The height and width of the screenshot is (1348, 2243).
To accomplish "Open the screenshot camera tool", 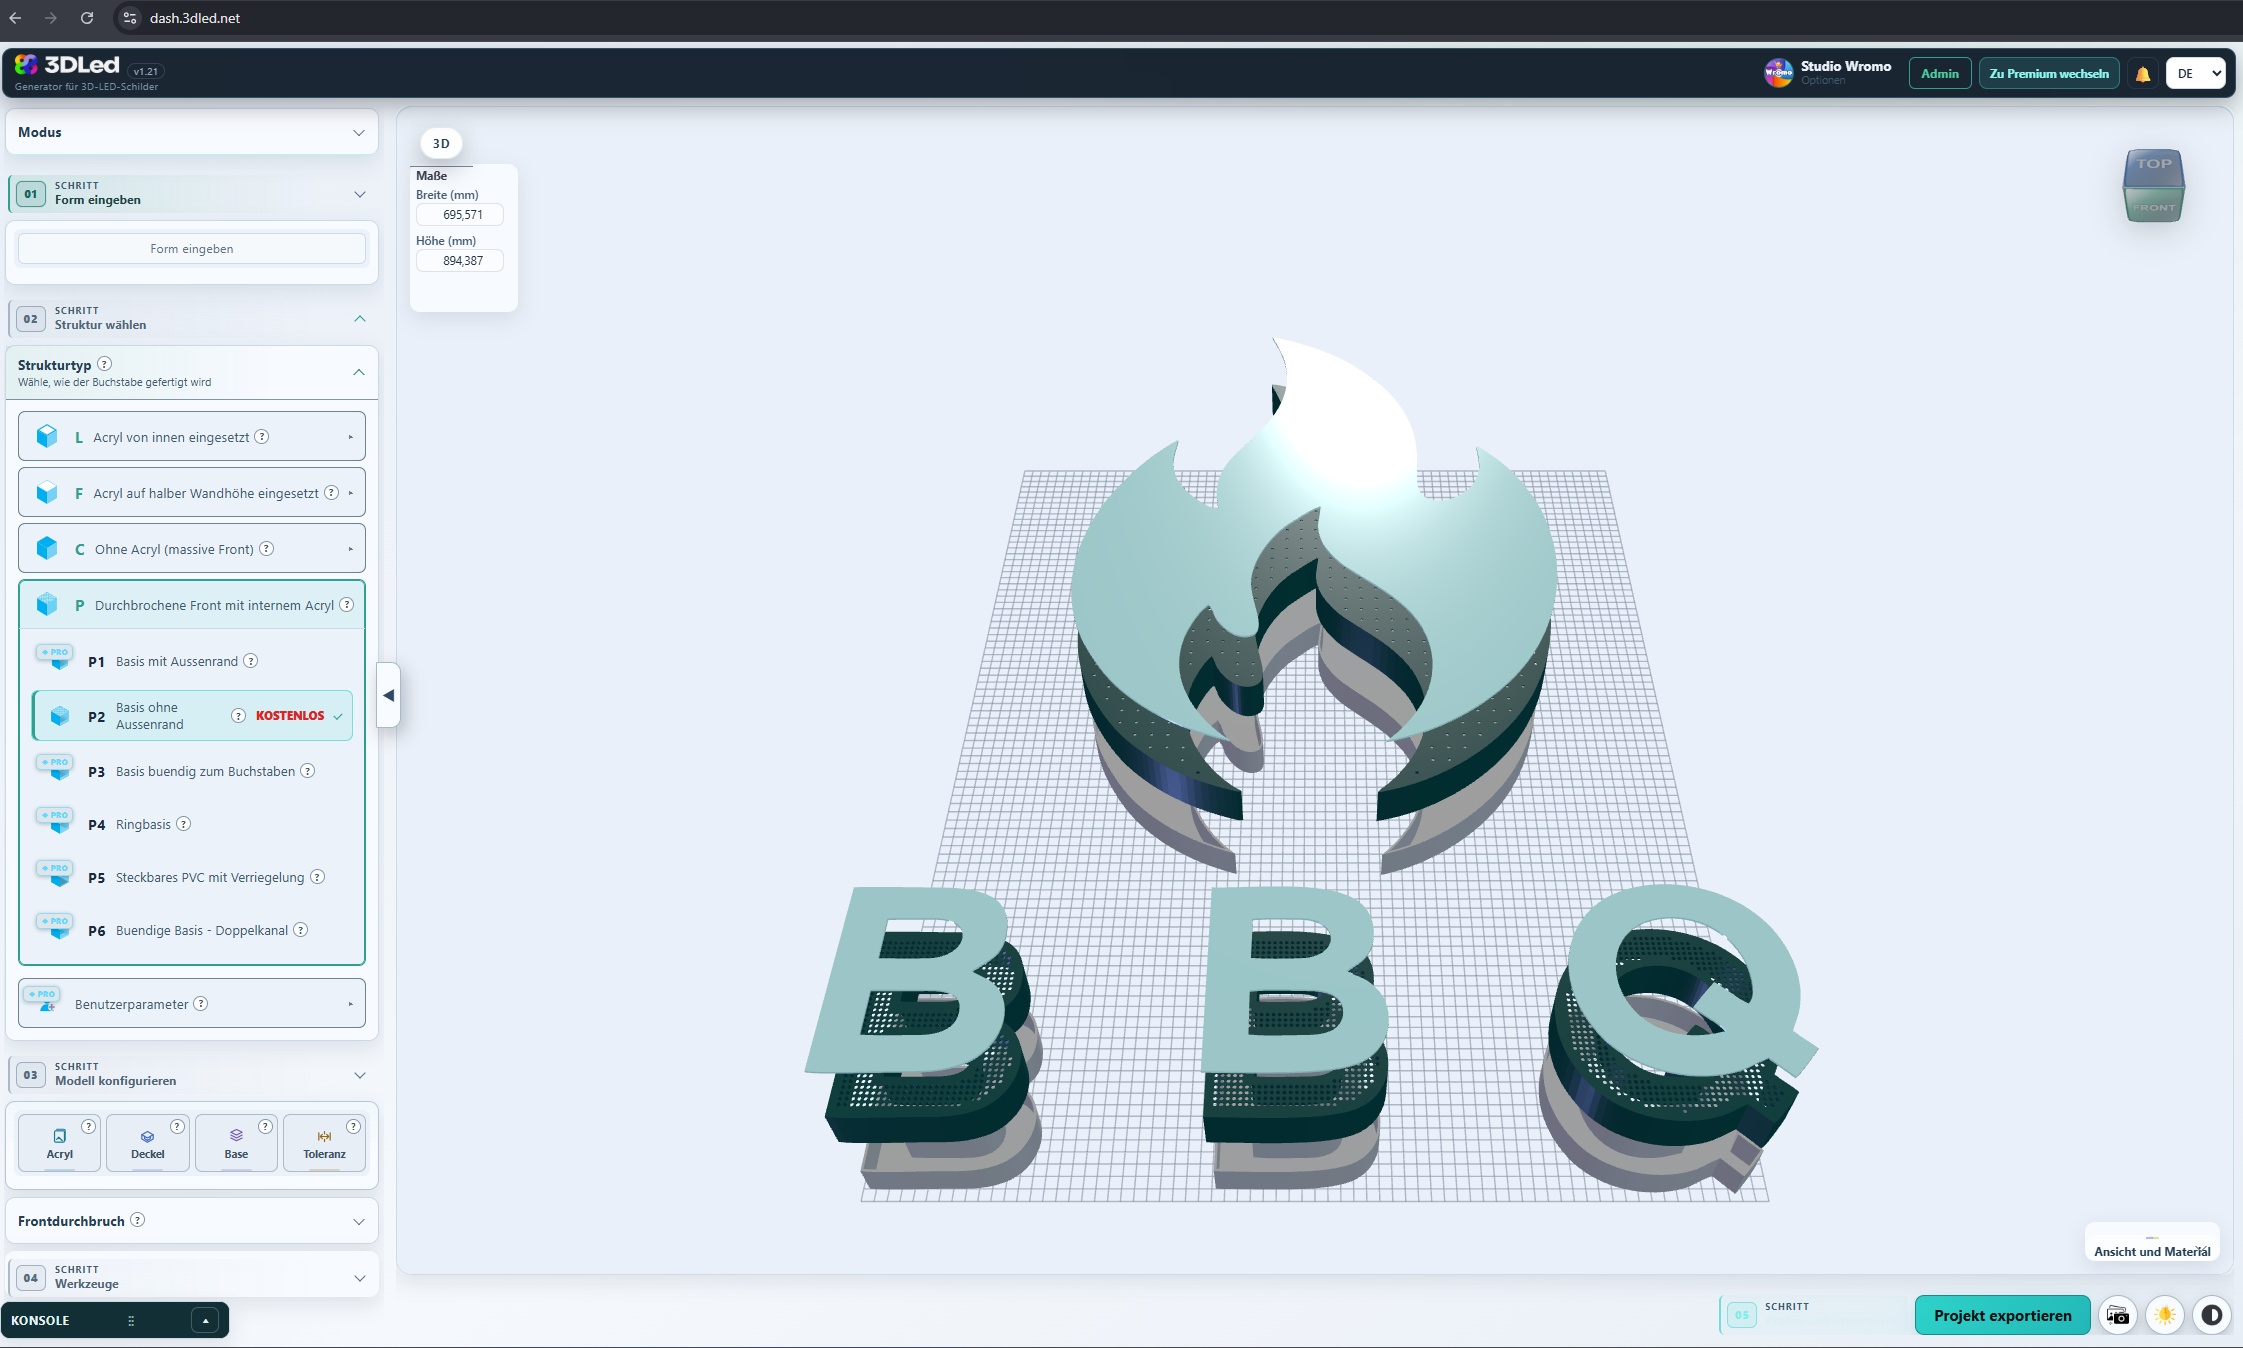I will tap(2117, 1315).
